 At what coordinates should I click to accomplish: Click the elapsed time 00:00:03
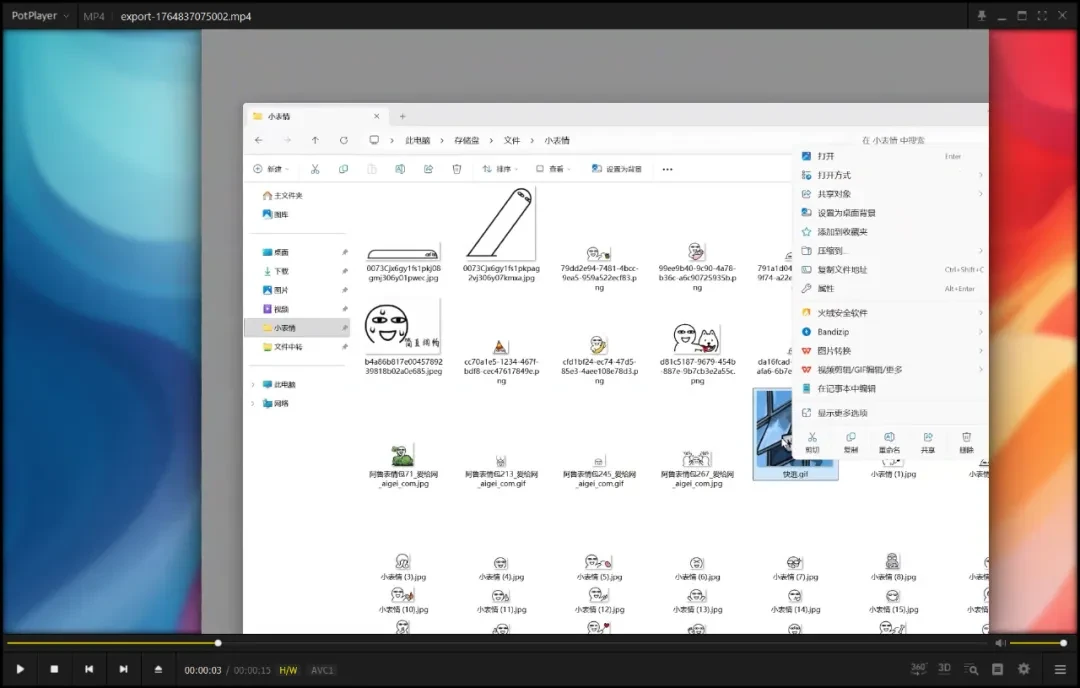pyautogui.click(x=202, y=670)
